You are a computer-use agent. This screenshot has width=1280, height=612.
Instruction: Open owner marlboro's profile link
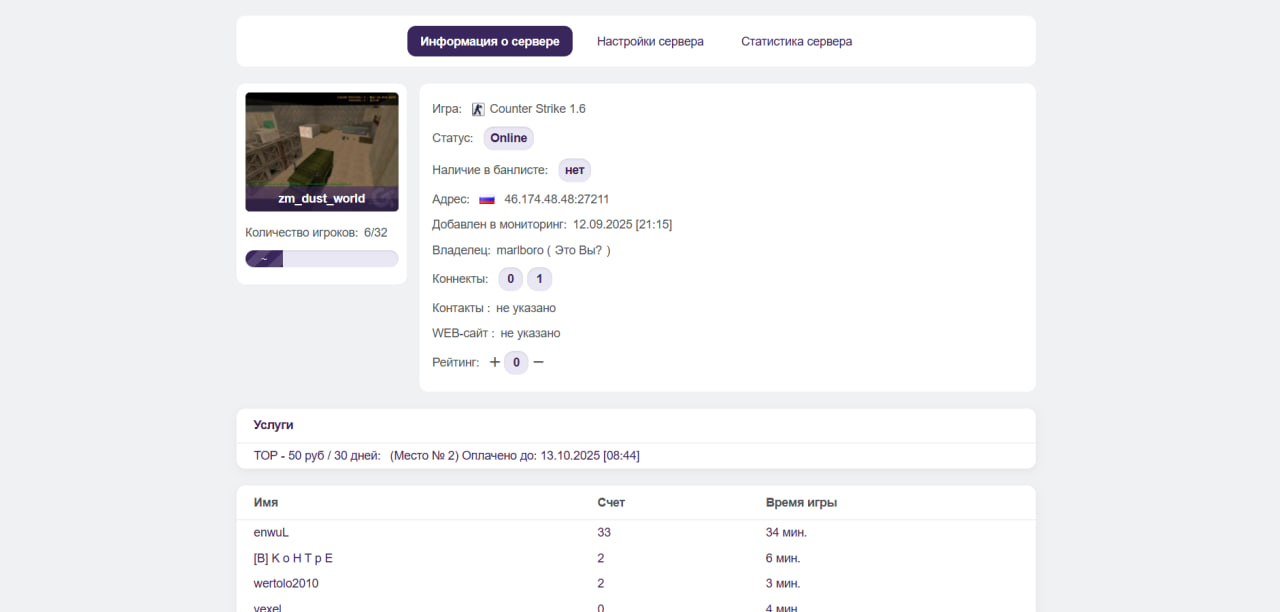coord(520,250)
